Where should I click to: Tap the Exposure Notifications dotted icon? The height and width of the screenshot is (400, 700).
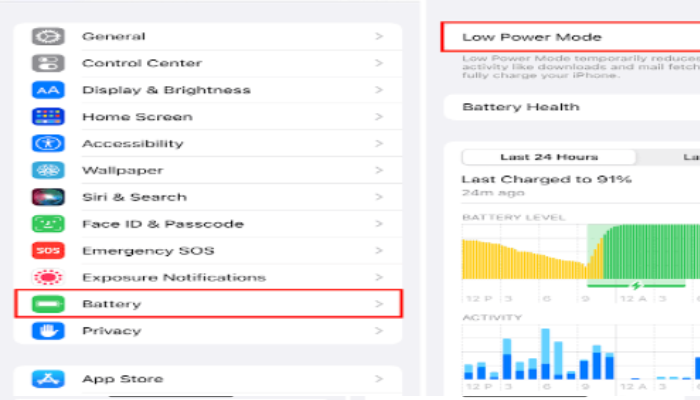pos(48,277)
